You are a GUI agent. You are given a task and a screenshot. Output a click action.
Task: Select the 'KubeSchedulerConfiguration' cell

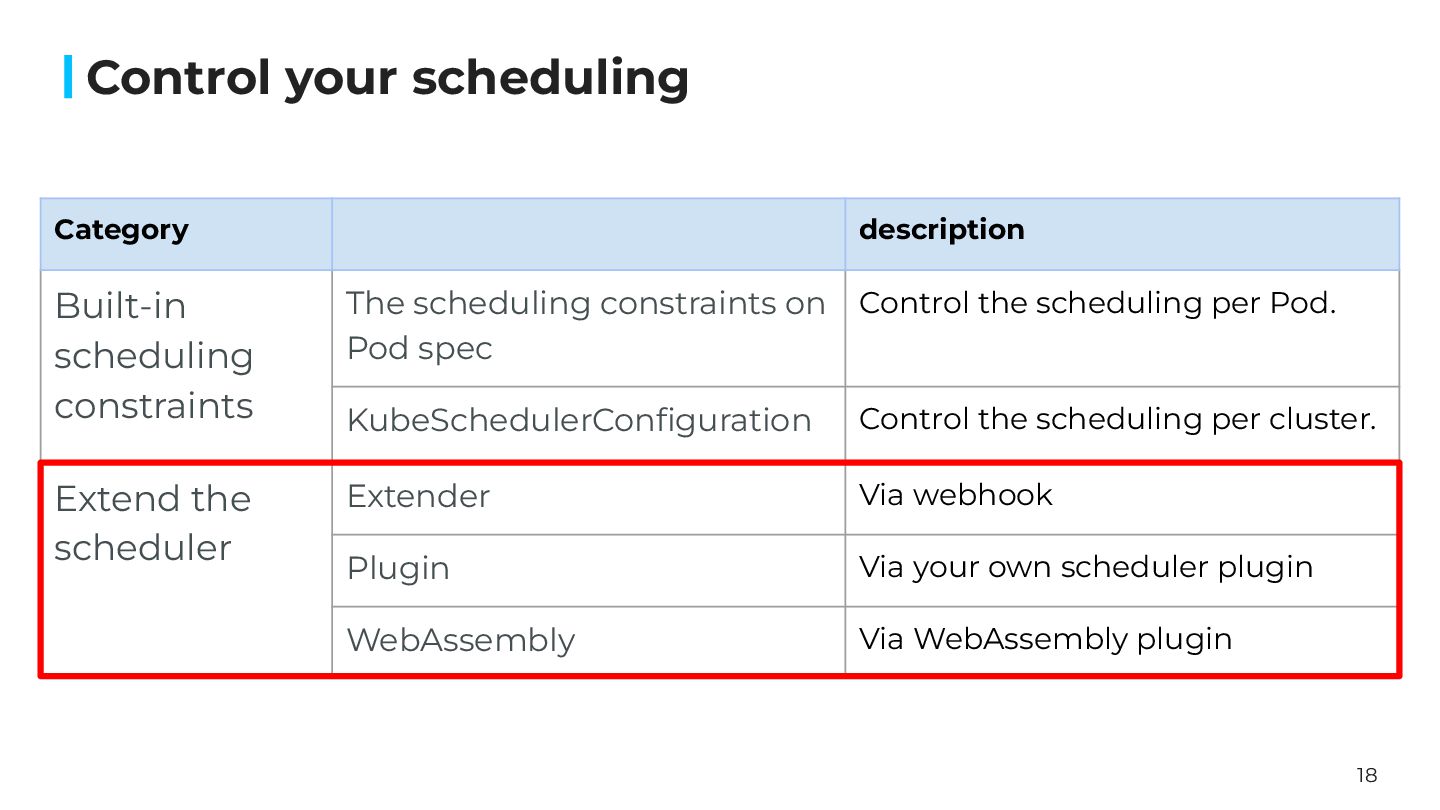578,420
